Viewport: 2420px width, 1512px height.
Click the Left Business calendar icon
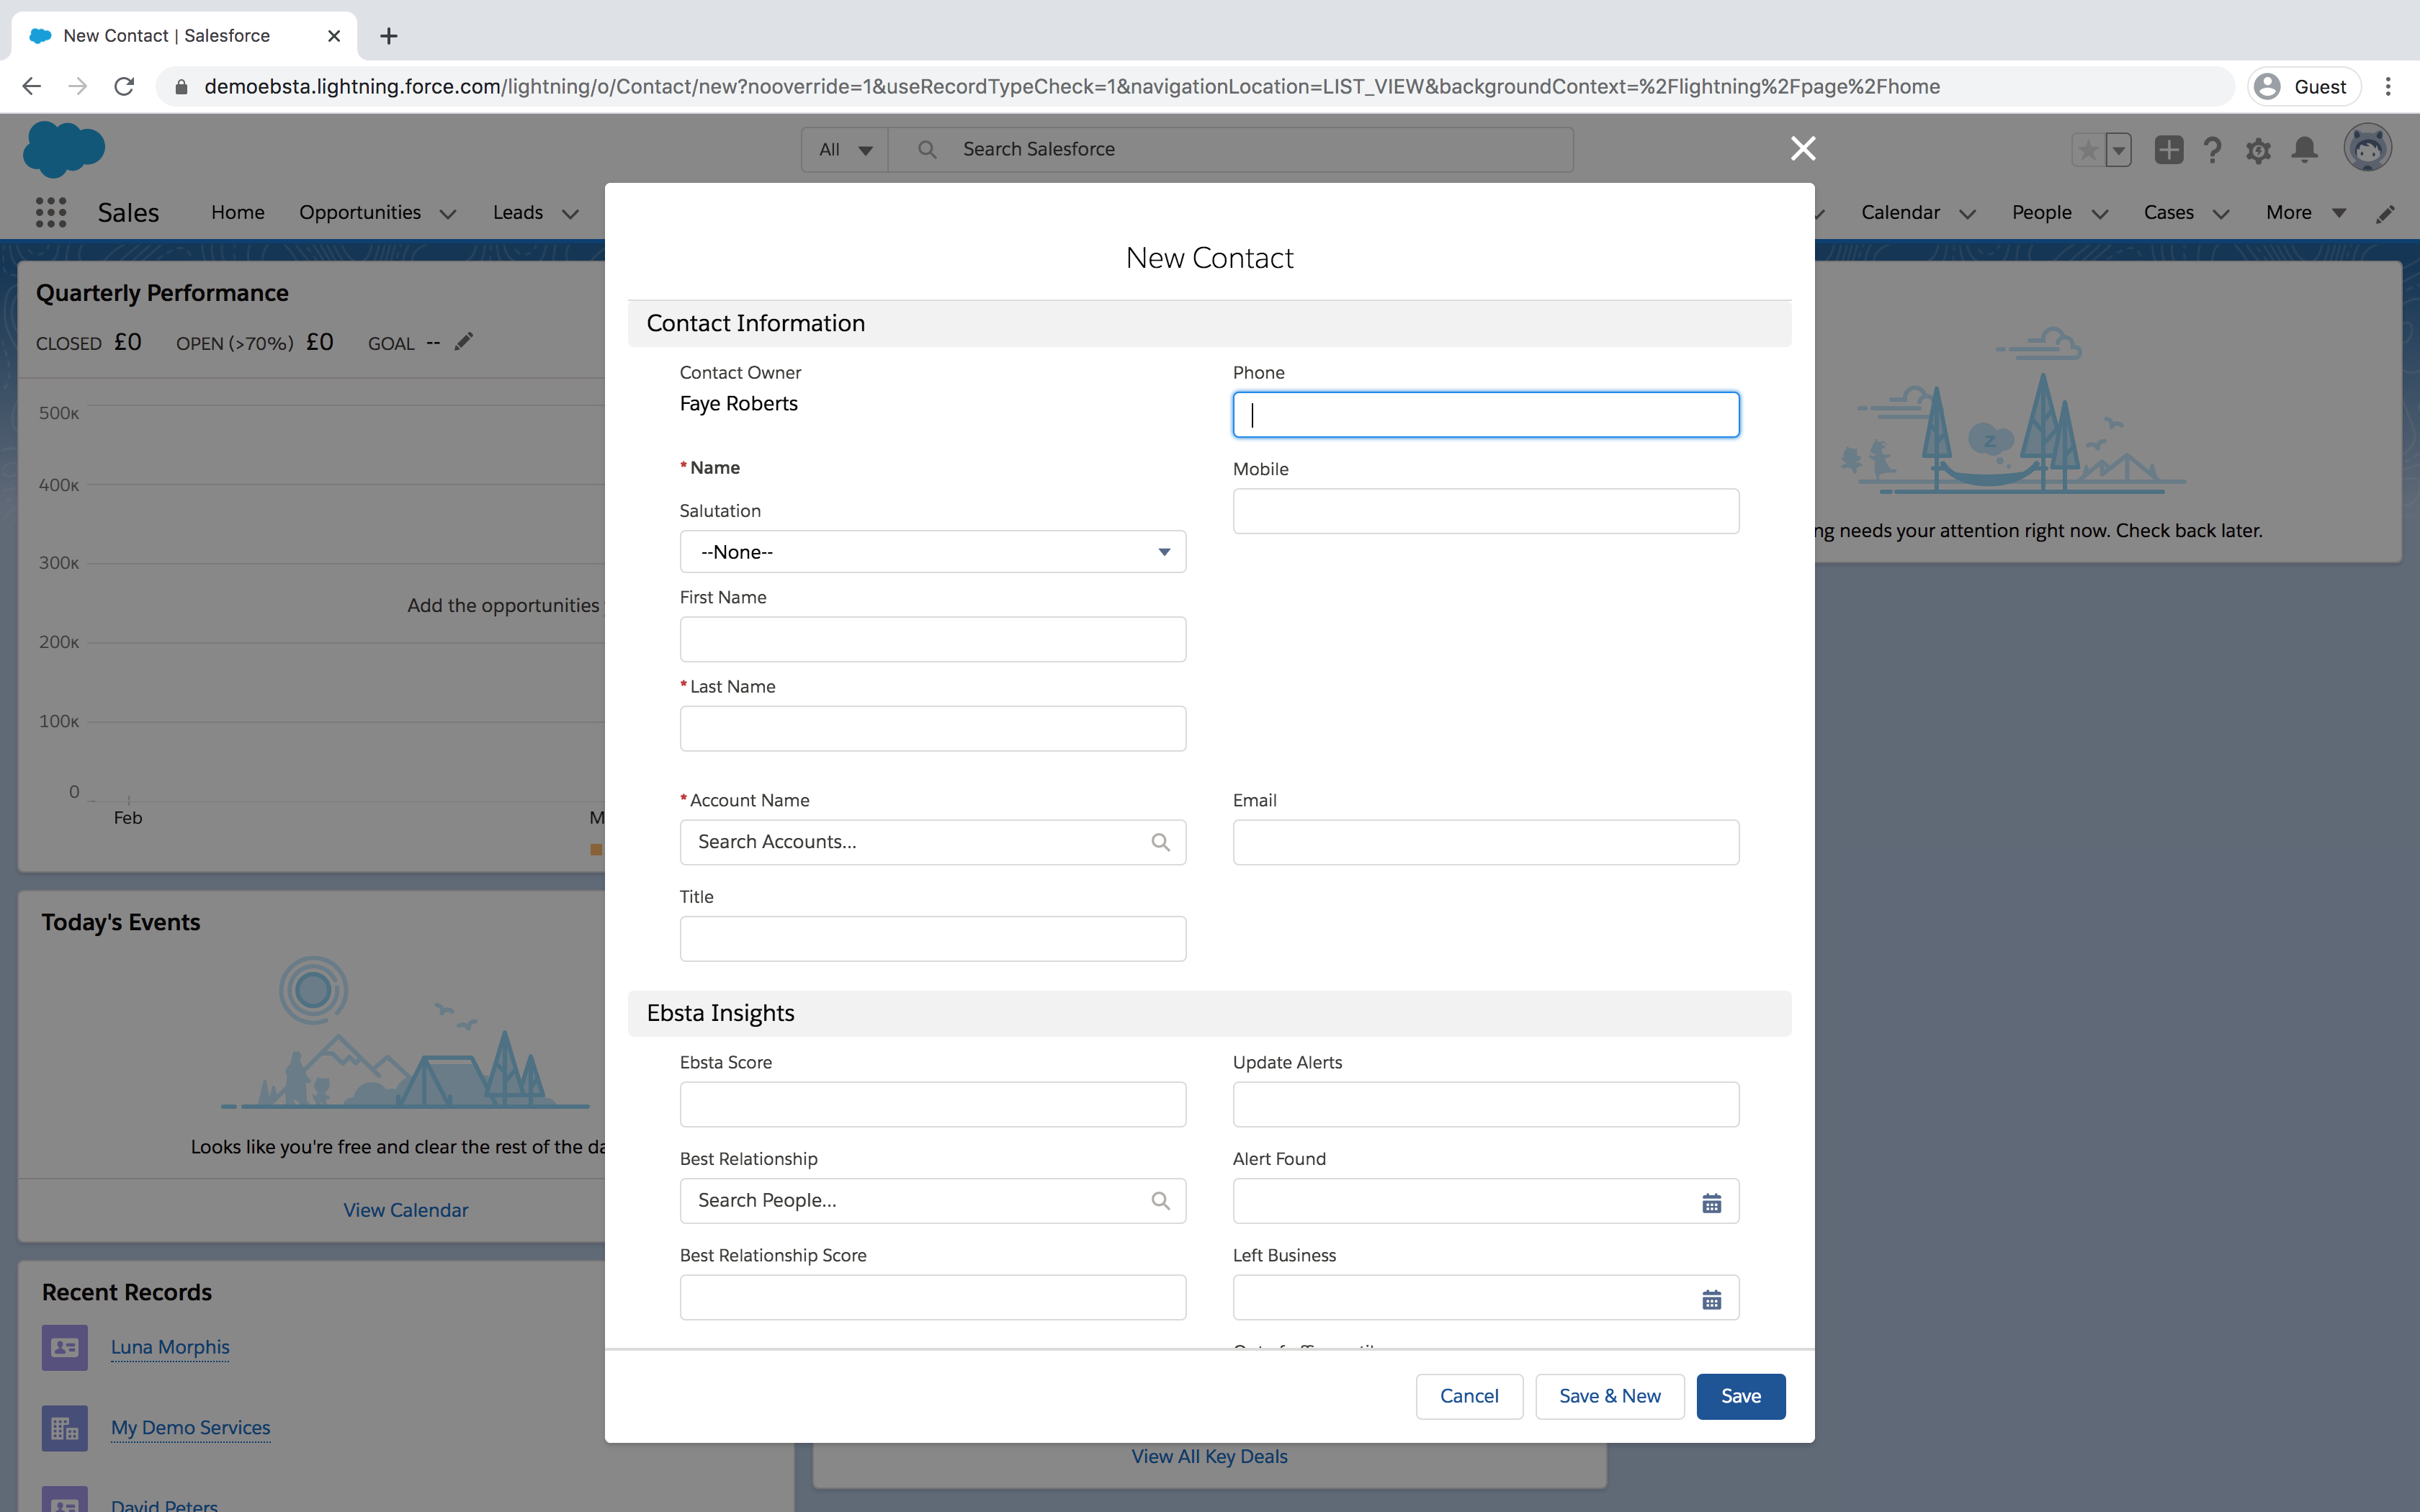pyautogui.click(x=1711, y=1299)
